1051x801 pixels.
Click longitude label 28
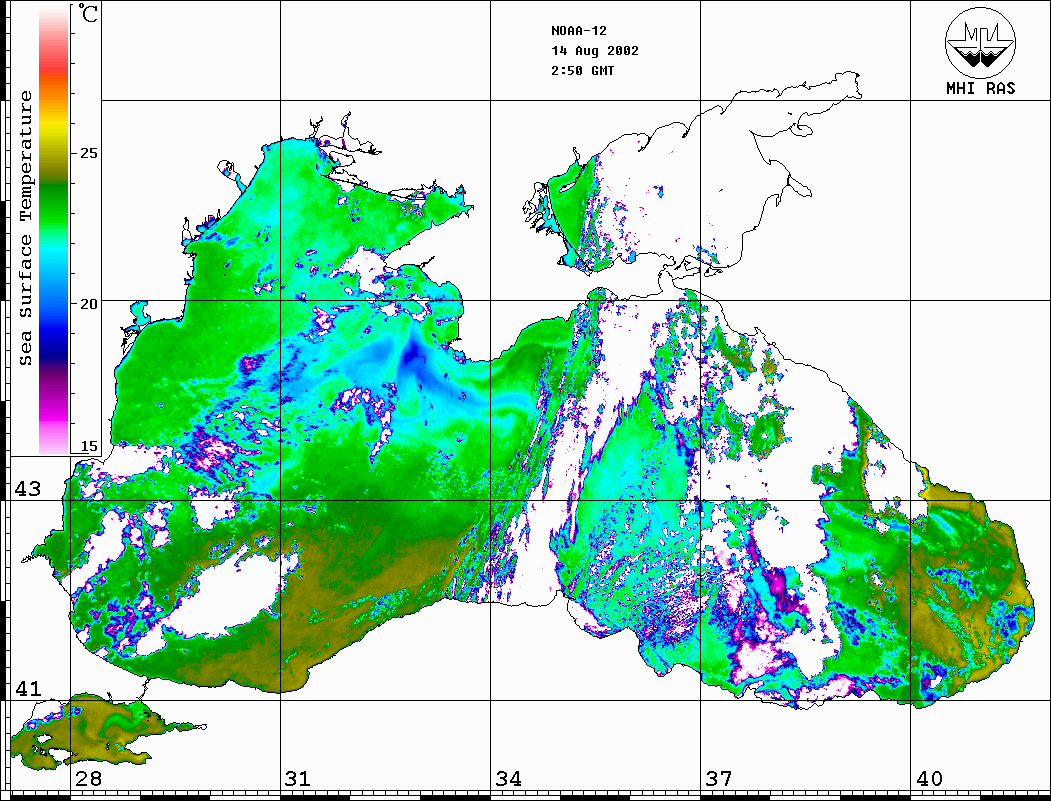88,778
